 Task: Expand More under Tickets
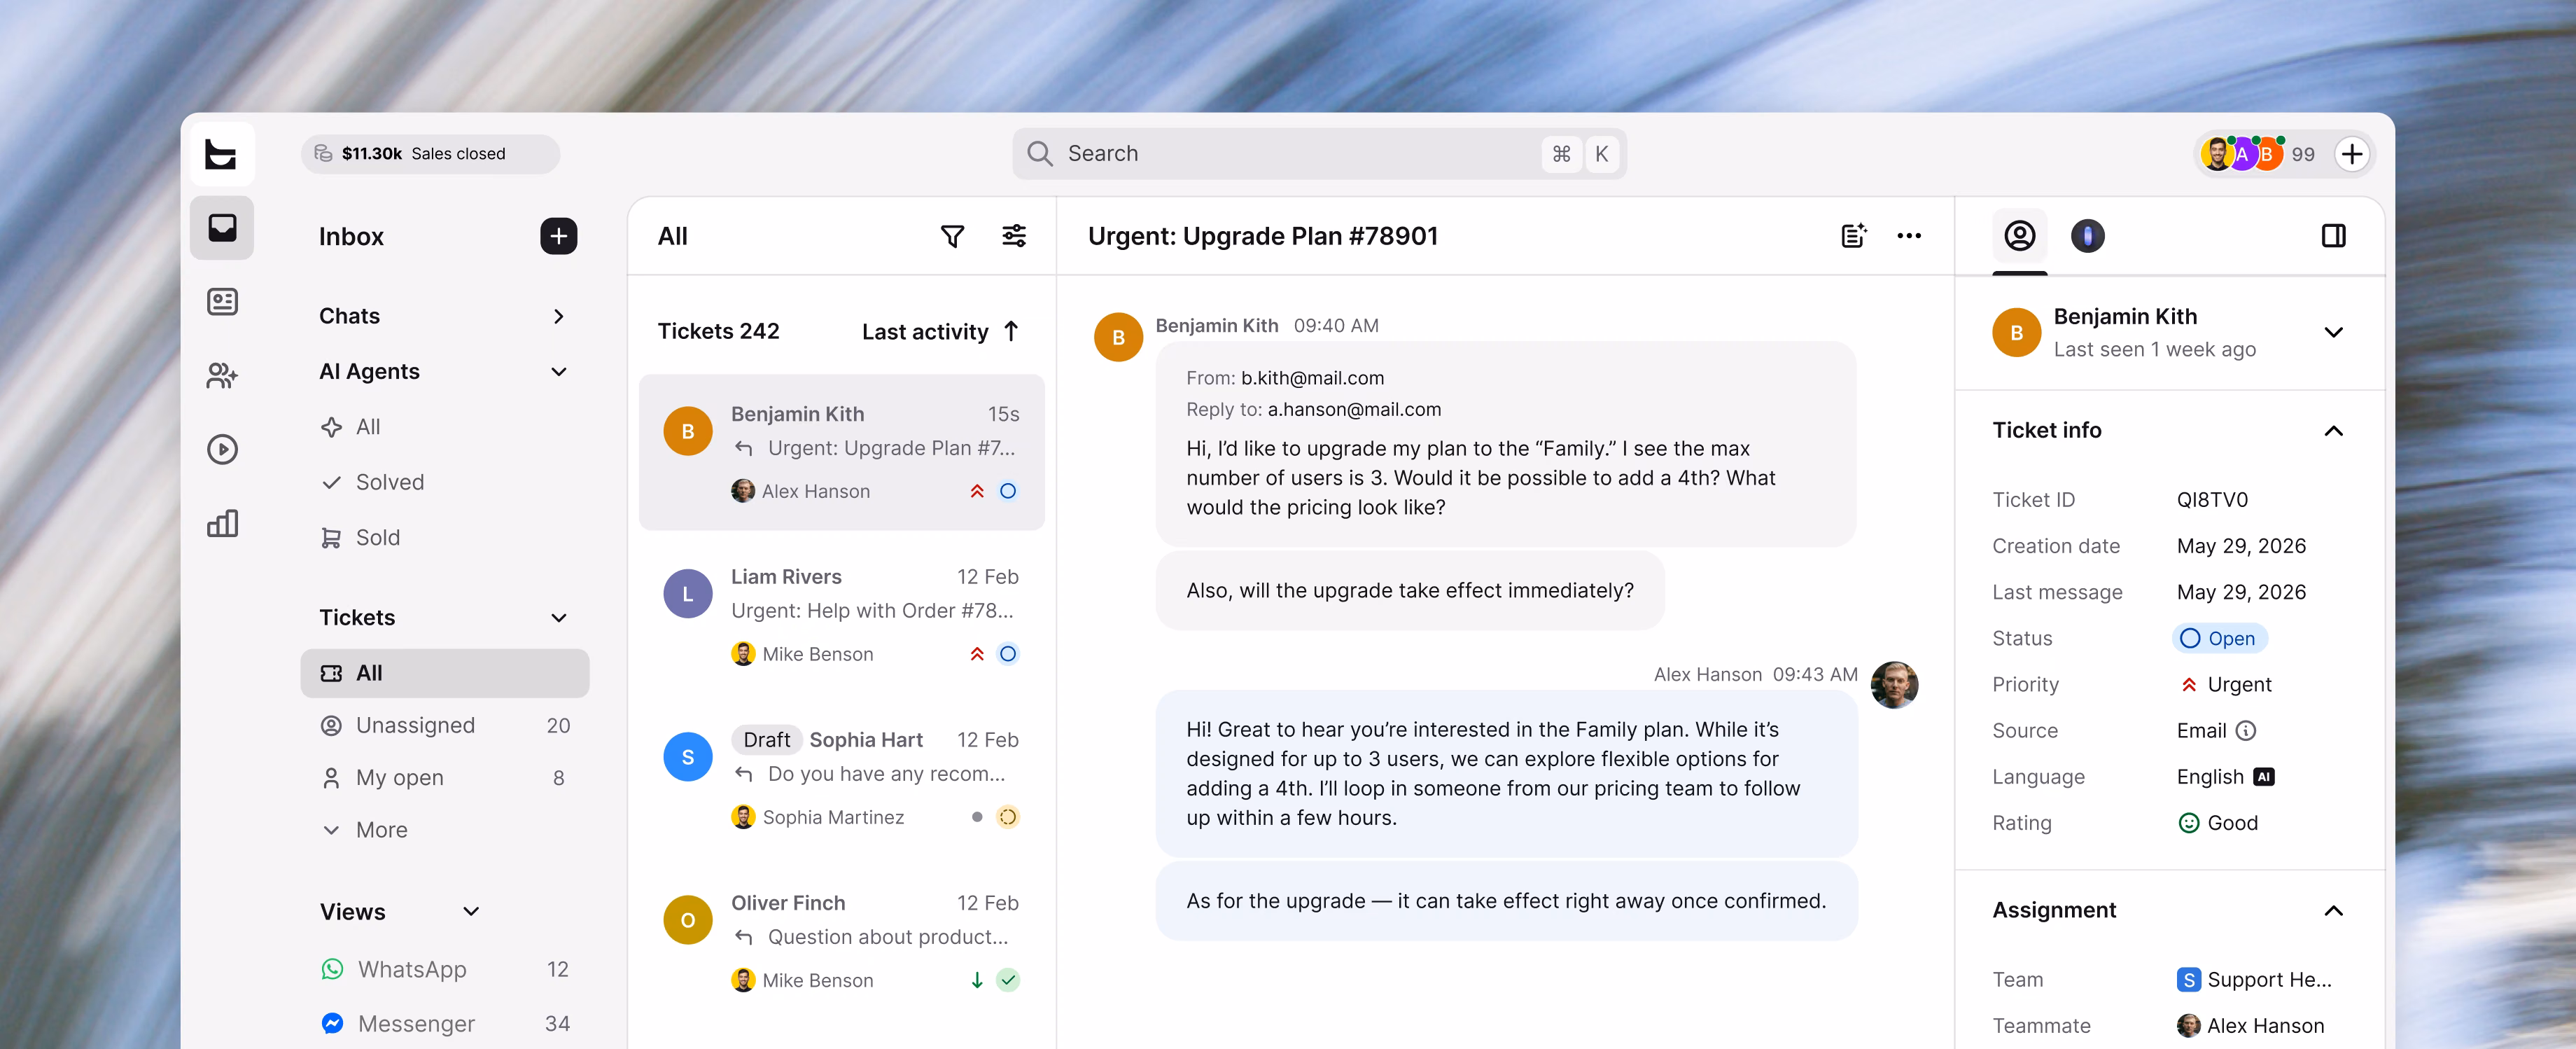pos(445,830)
